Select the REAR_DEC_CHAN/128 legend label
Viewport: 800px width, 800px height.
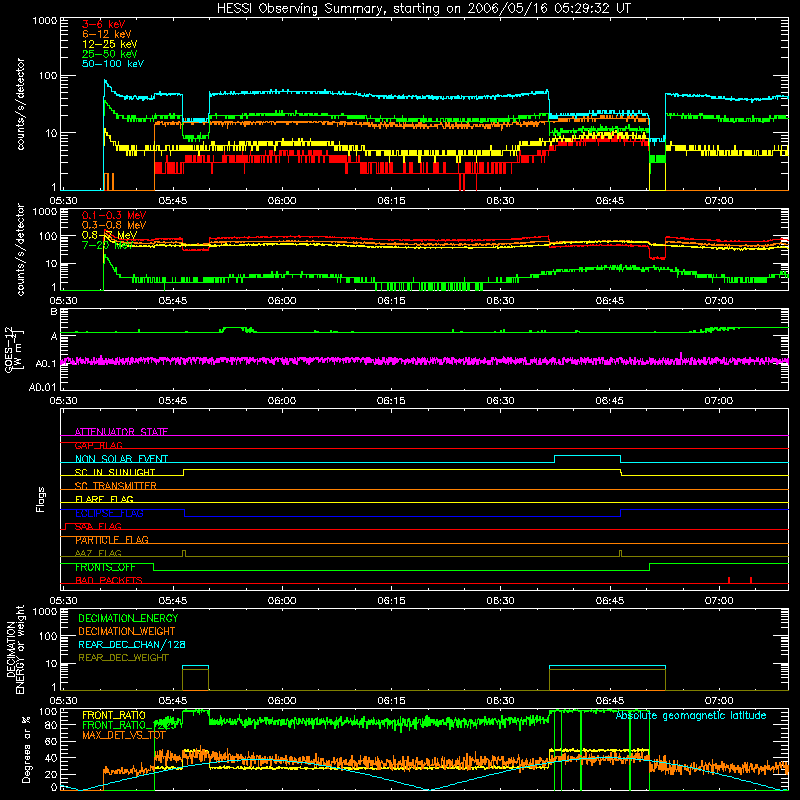(x=132, y=644)
